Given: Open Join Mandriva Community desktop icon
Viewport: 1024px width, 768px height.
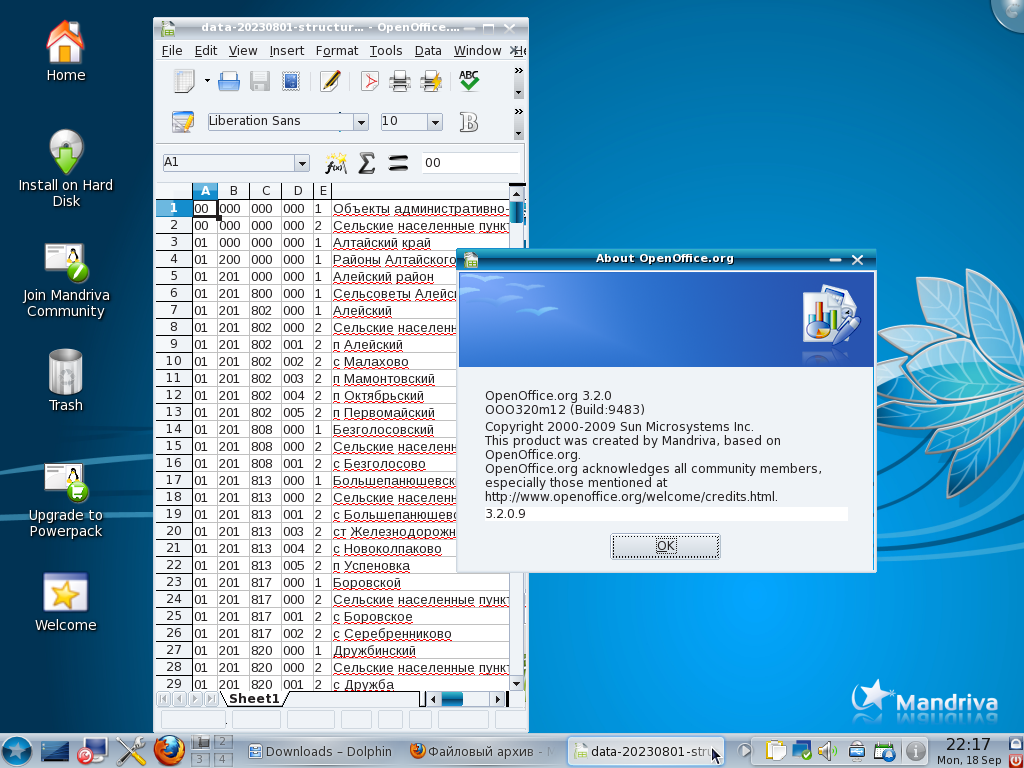Looking at the screenshot, I should (x=65, y=280).
